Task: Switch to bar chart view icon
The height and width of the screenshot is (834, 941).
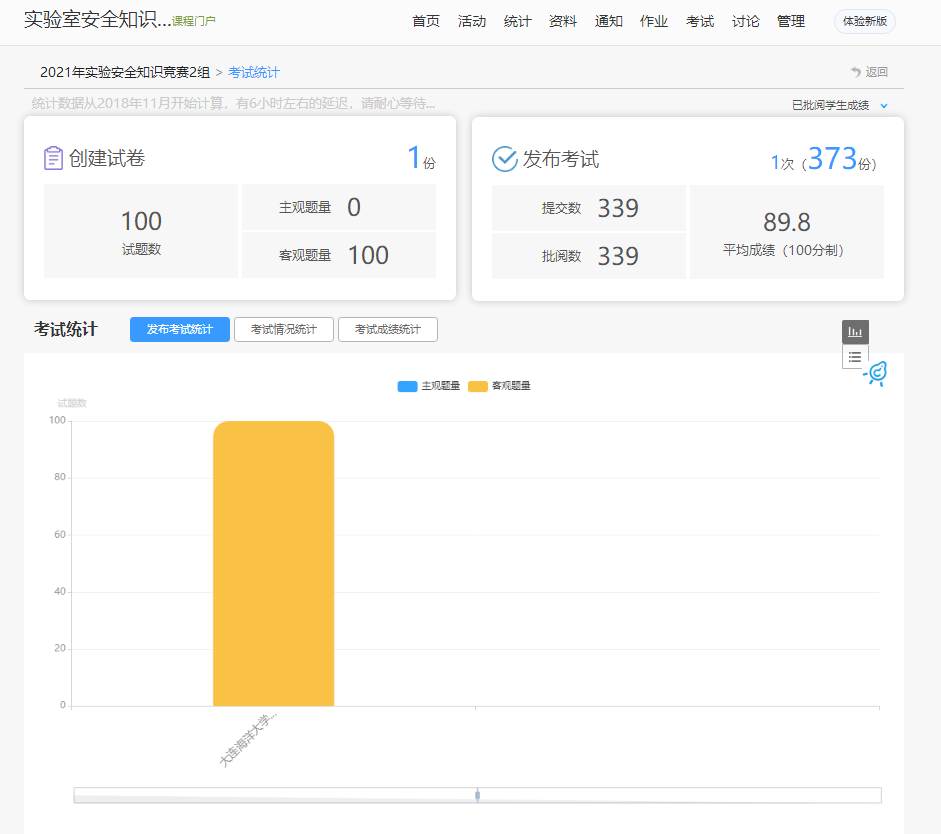Action: (x=855, y=332)
